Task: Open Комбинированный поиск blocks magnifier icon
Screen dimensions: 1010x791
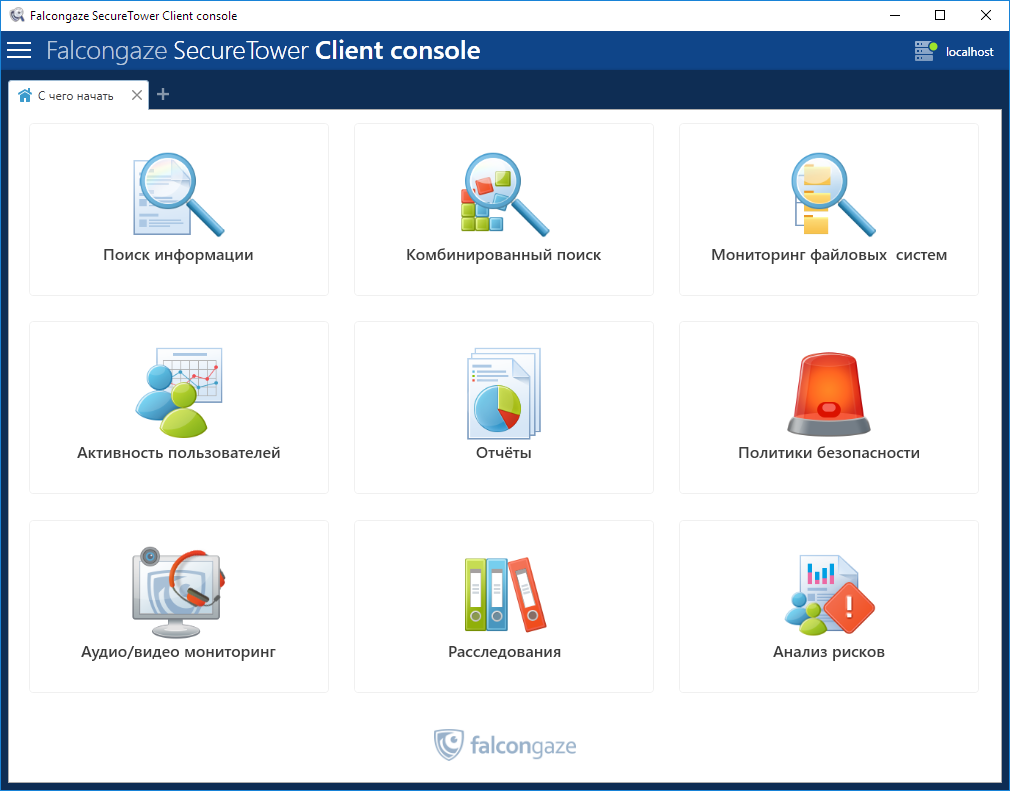Action: (x=504, y=194)
